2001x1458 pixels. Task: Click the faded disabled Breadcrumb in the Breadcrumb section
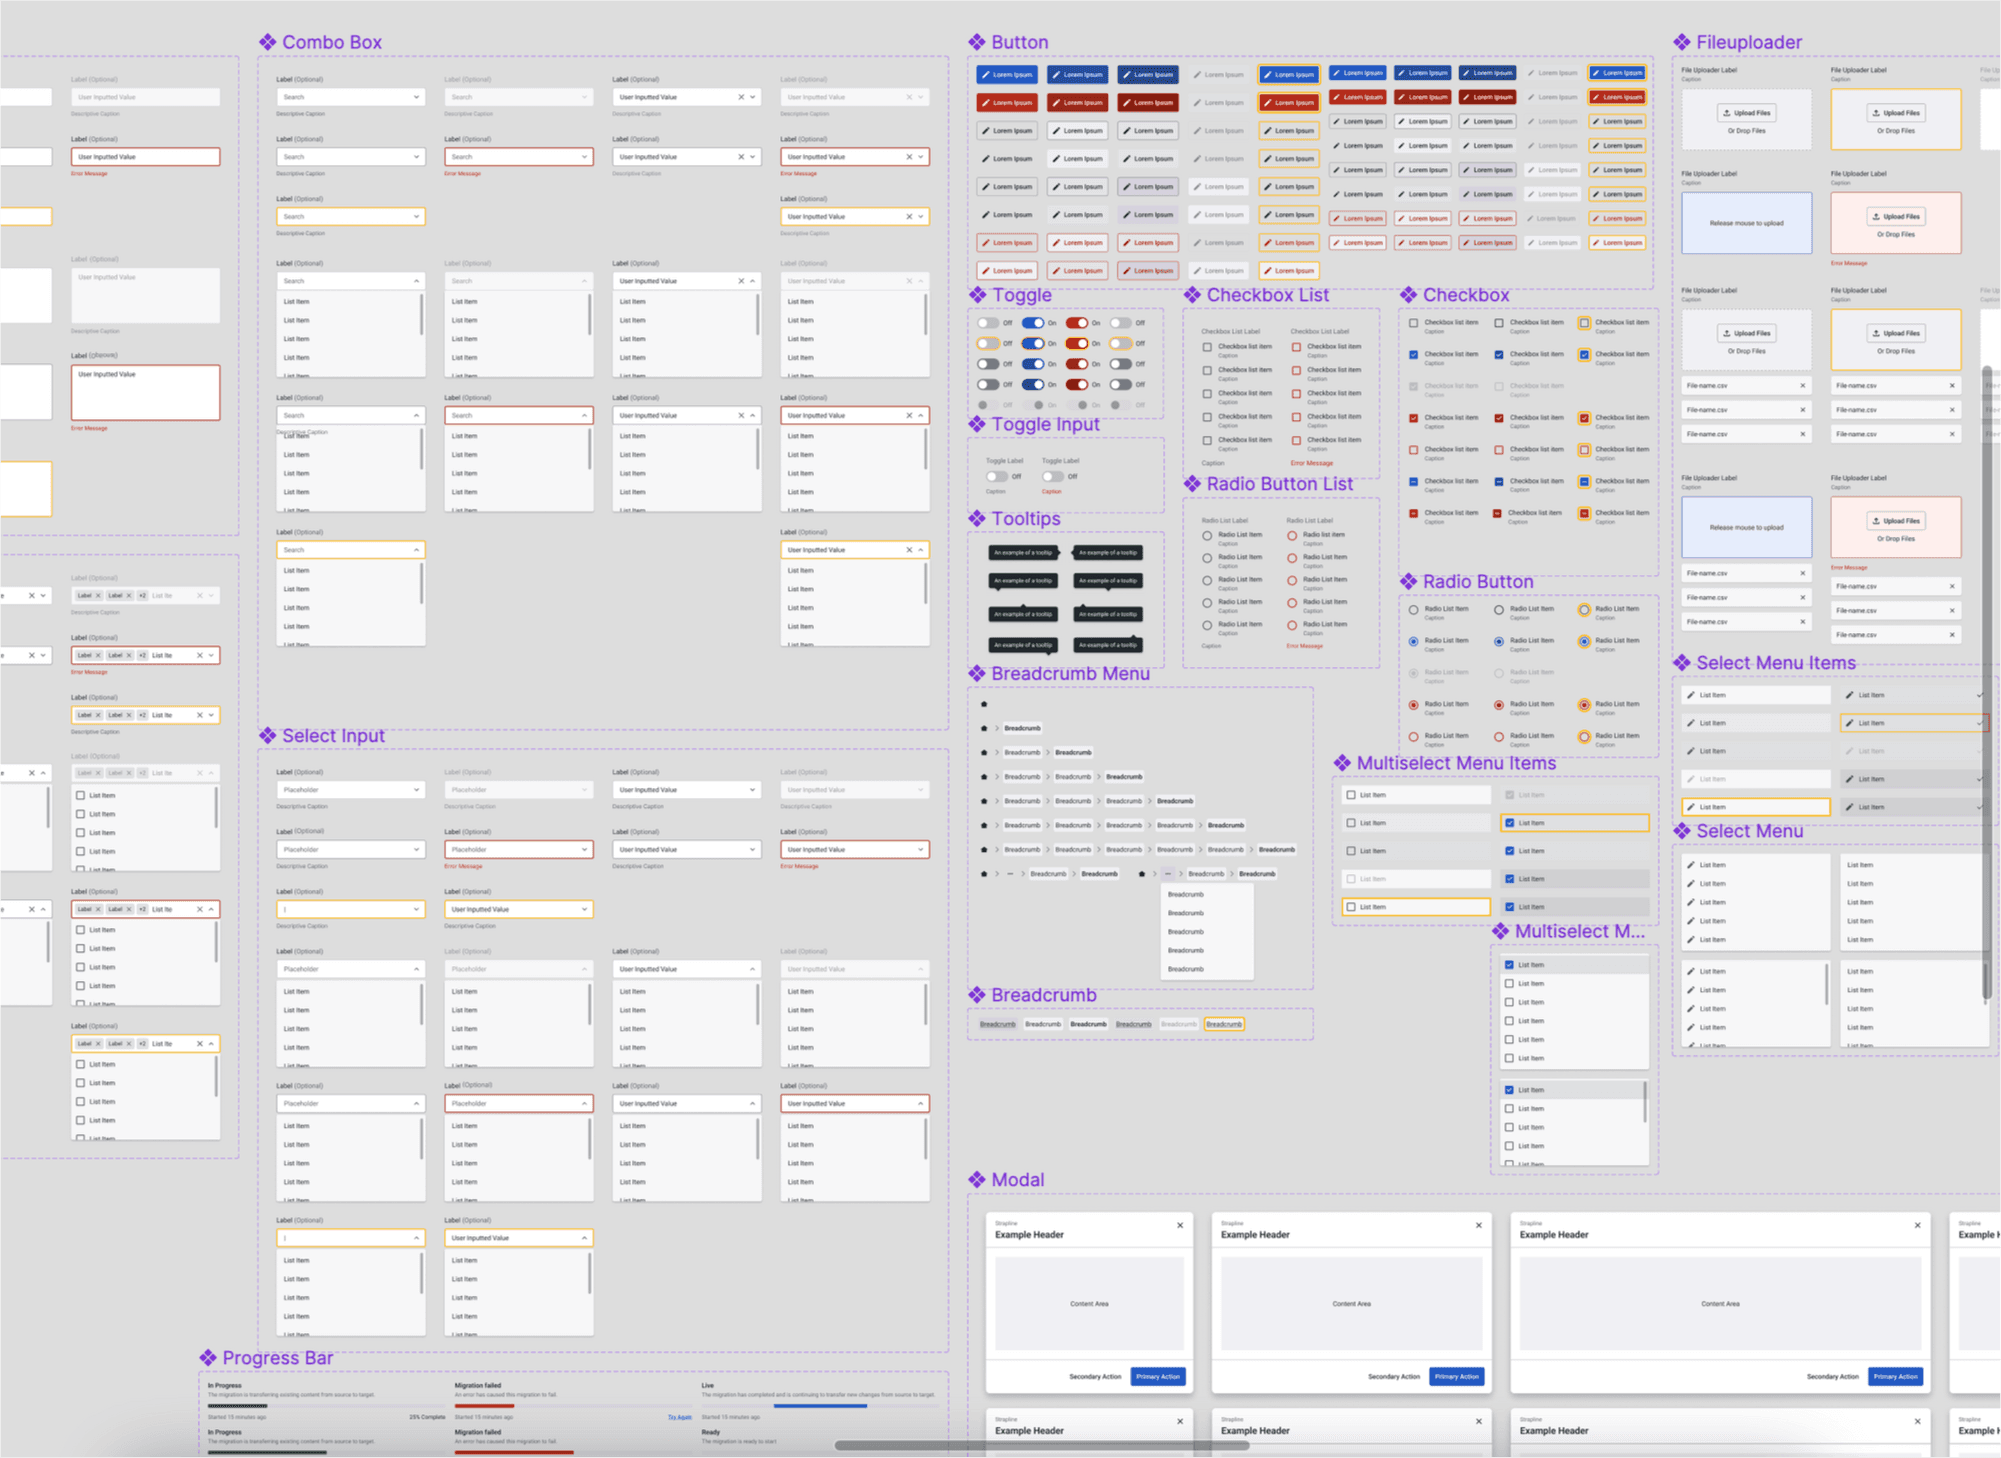tap(1178, 1024)
